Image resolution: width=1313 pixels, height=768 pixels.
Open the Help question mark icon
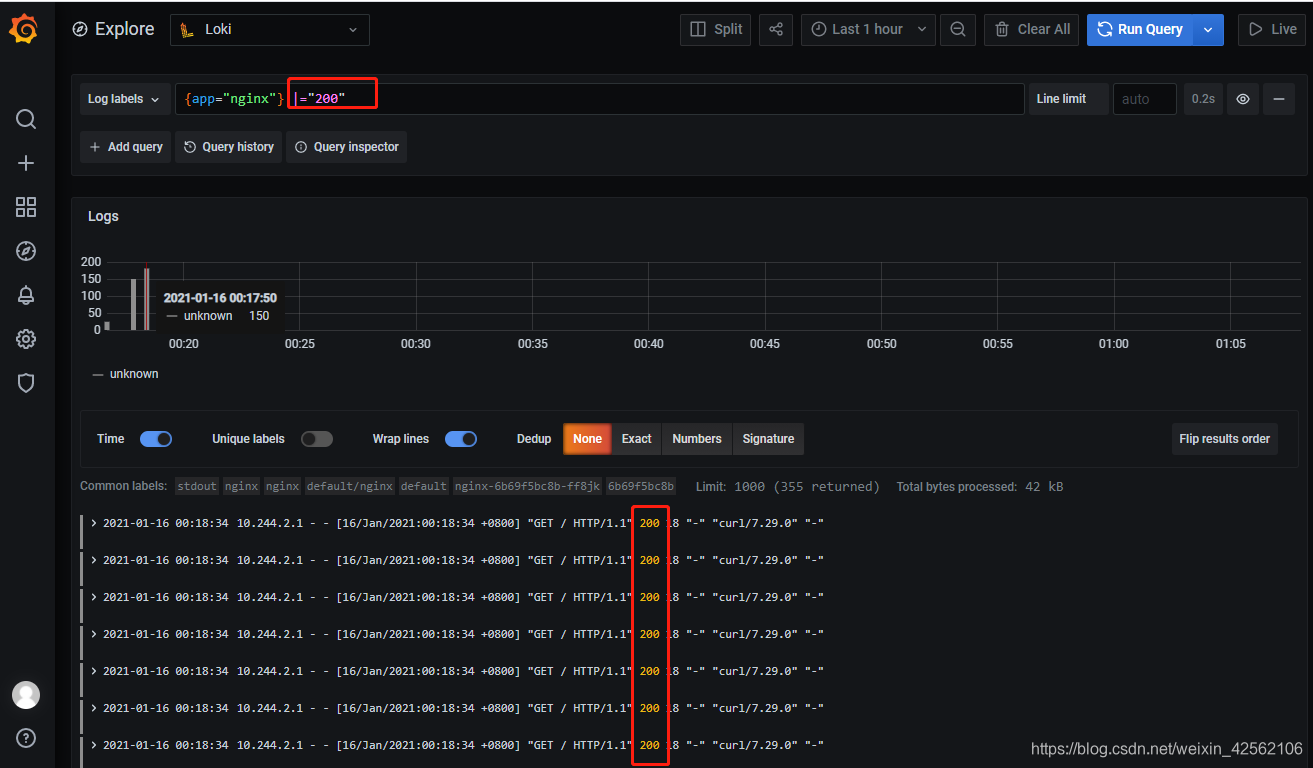26,738
